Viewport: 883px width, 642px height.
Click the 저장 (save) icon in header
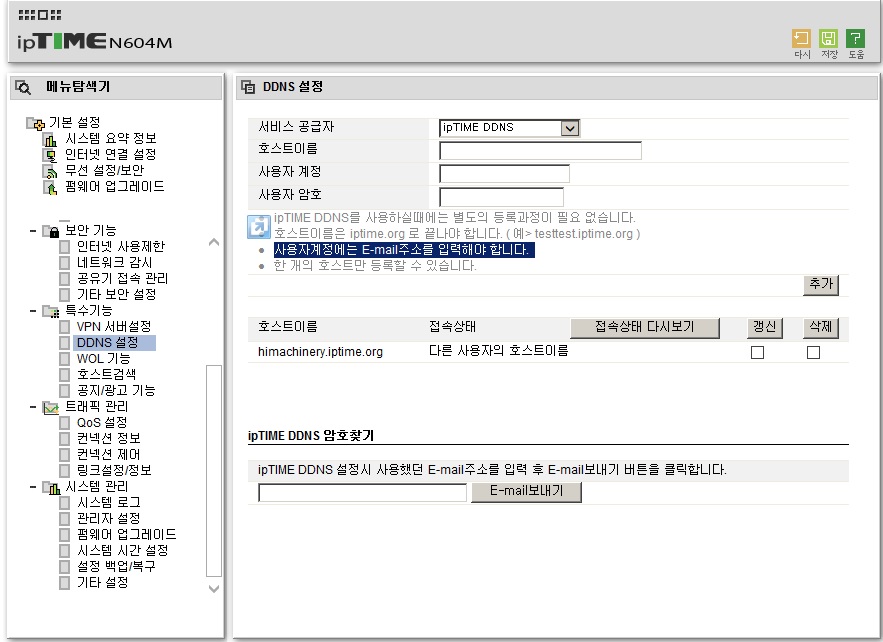click(828, 38)
